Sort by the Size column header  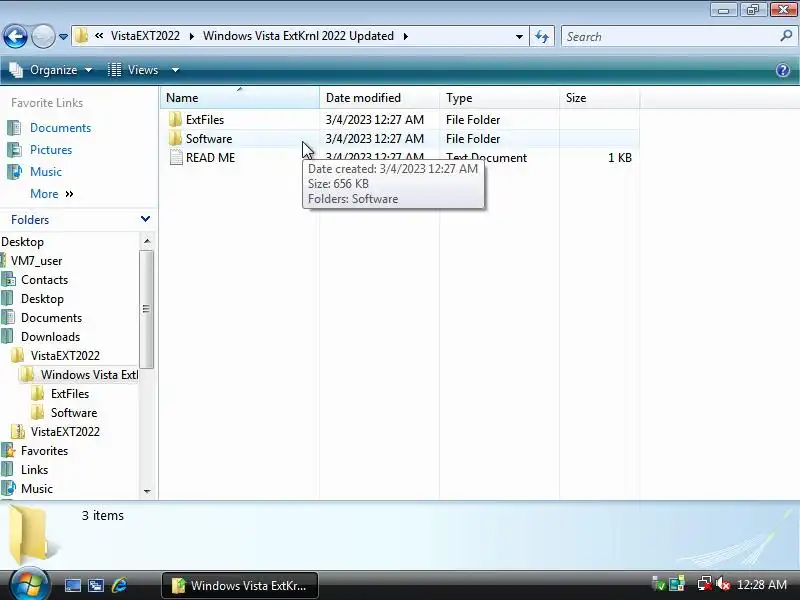(599, 97)
